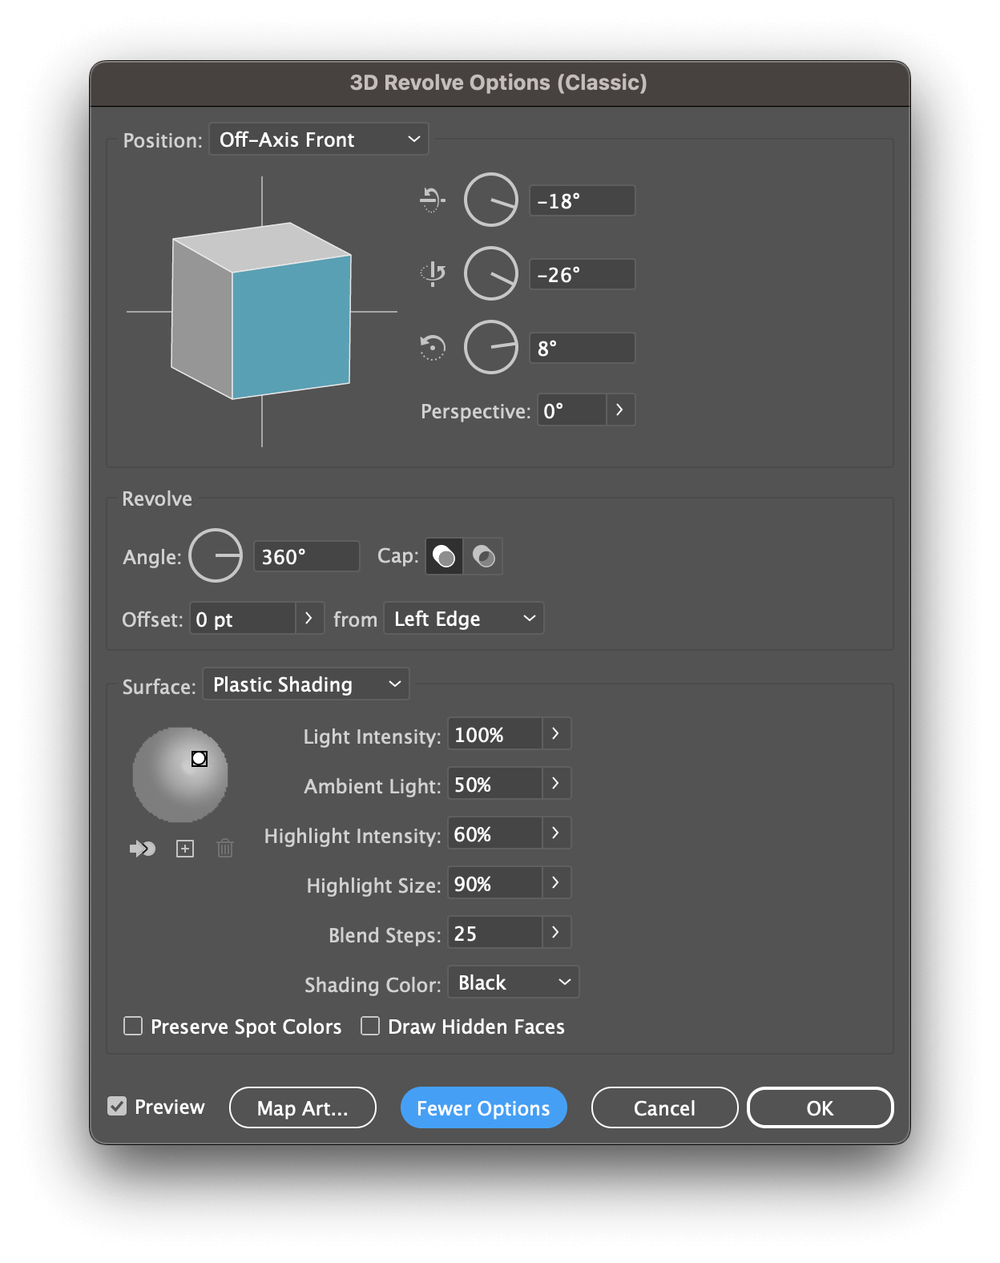Click the Z-axis rotation dial
Image resolution: width=1000 pixels, height=1263 pixels.
[491, 347]
